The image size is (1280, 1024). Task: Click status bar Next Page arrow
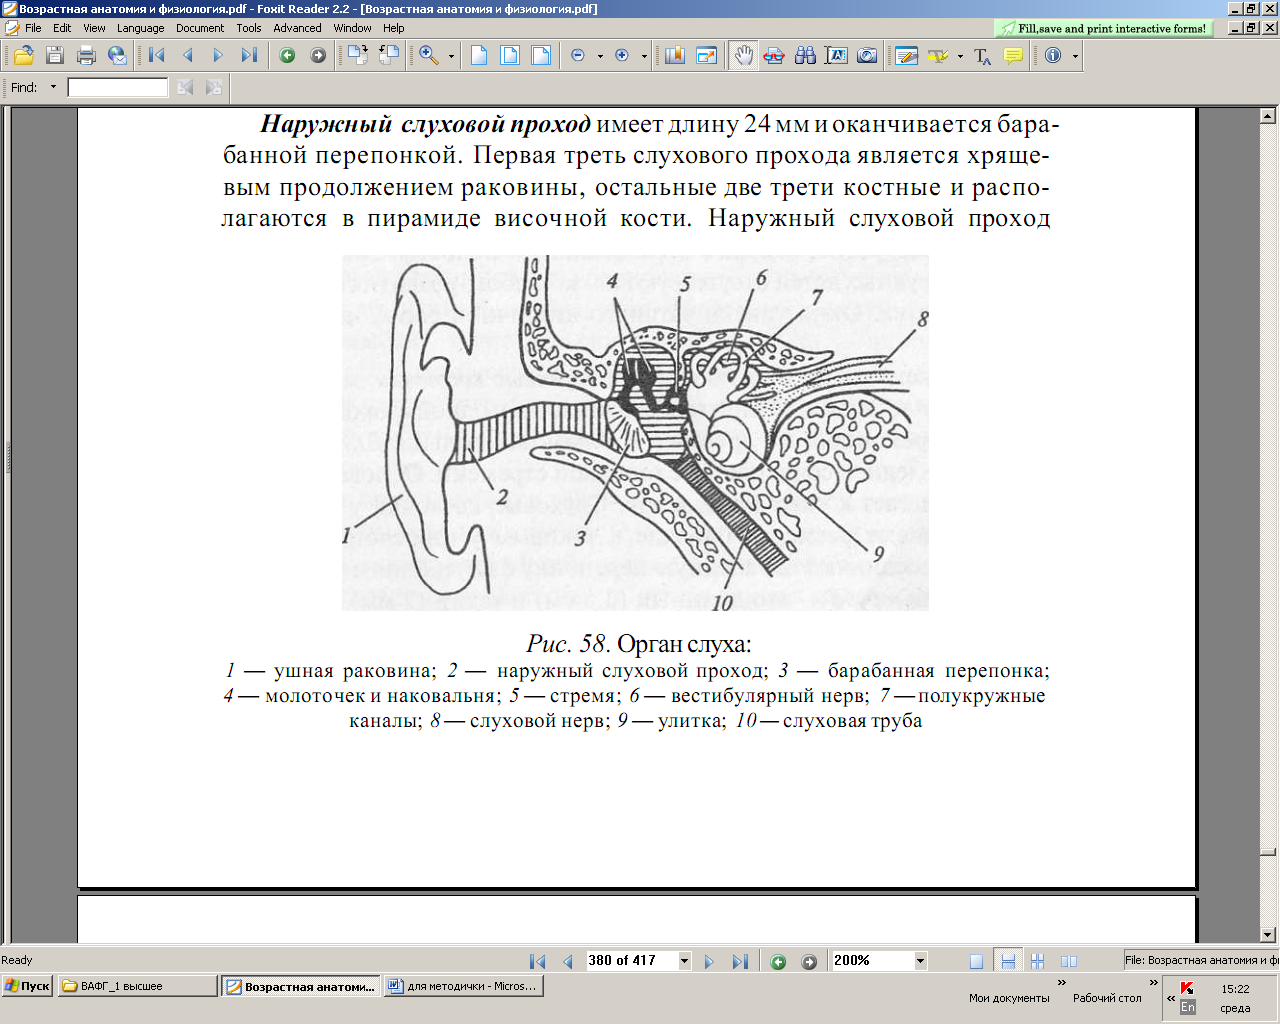pos(709,961)
